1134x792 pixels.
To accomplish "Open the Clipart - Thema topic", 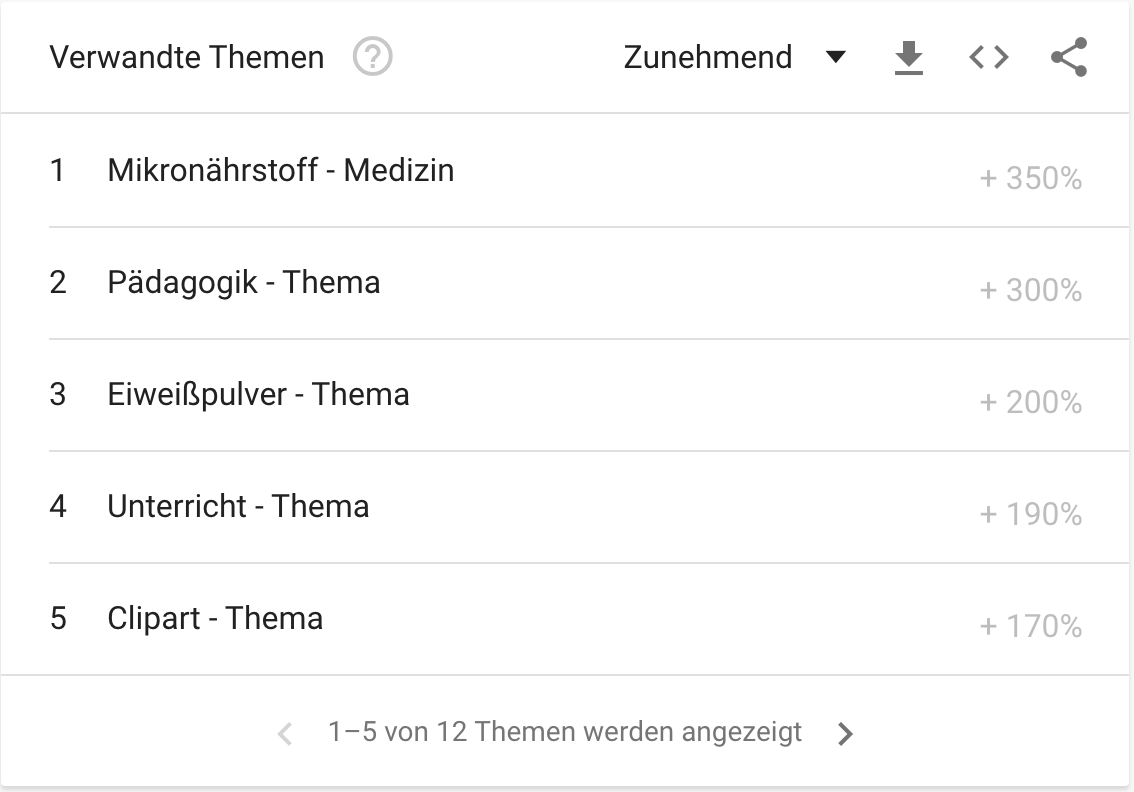I will pyautogui.click(x=215, y=618).
